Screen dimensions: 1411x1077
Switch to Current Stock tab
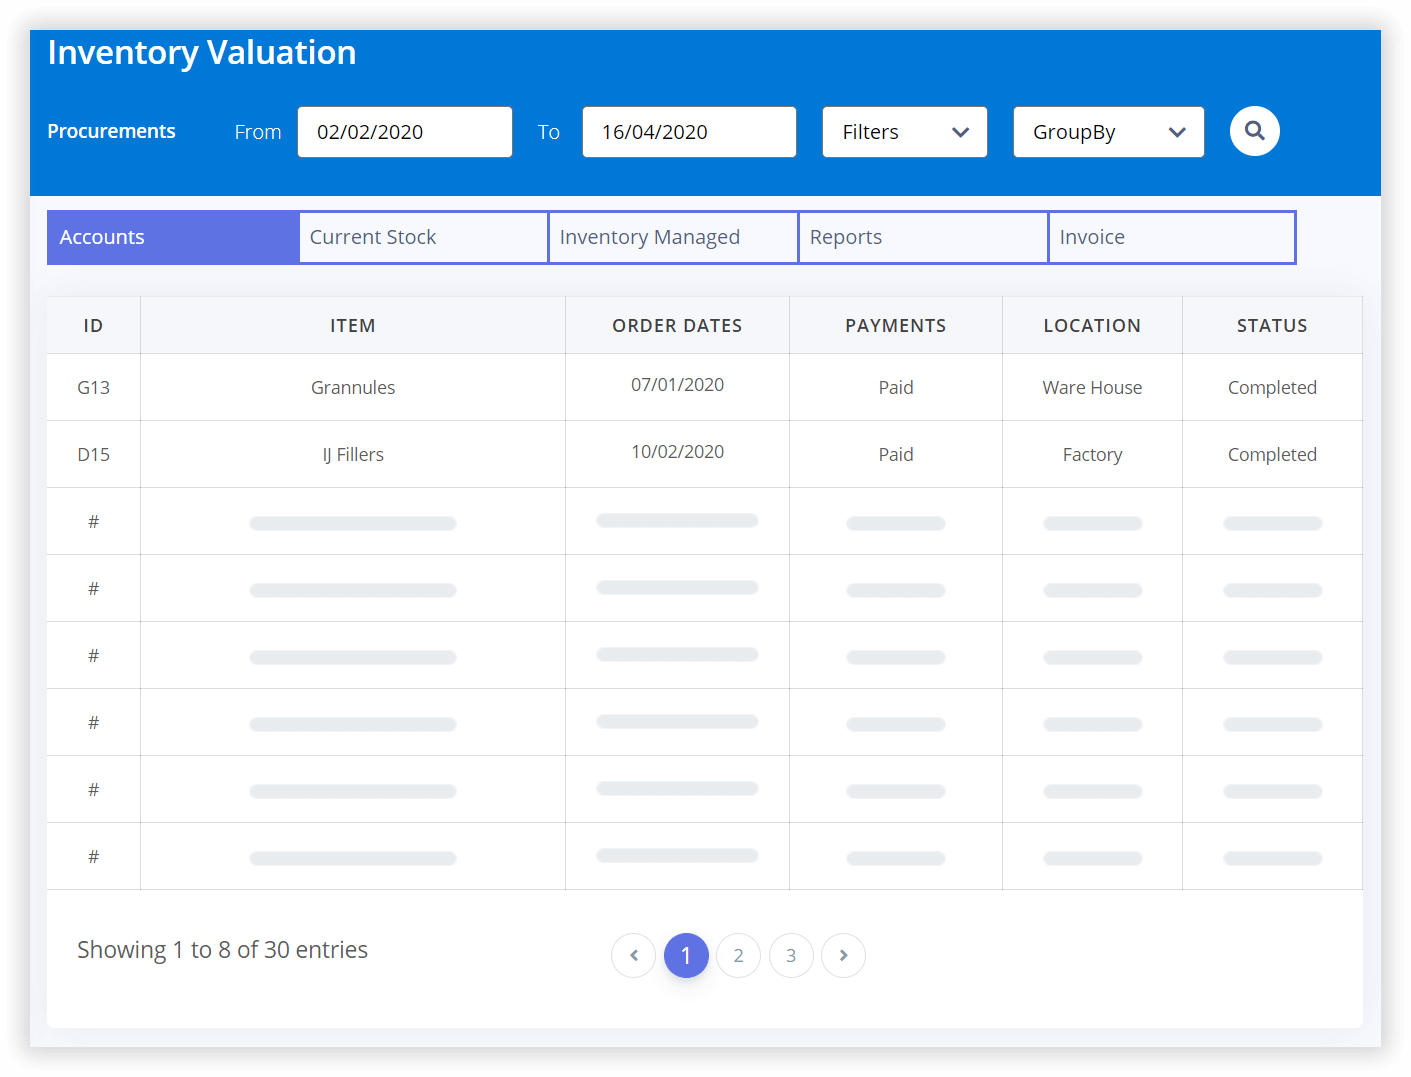[x=423, y=237]
